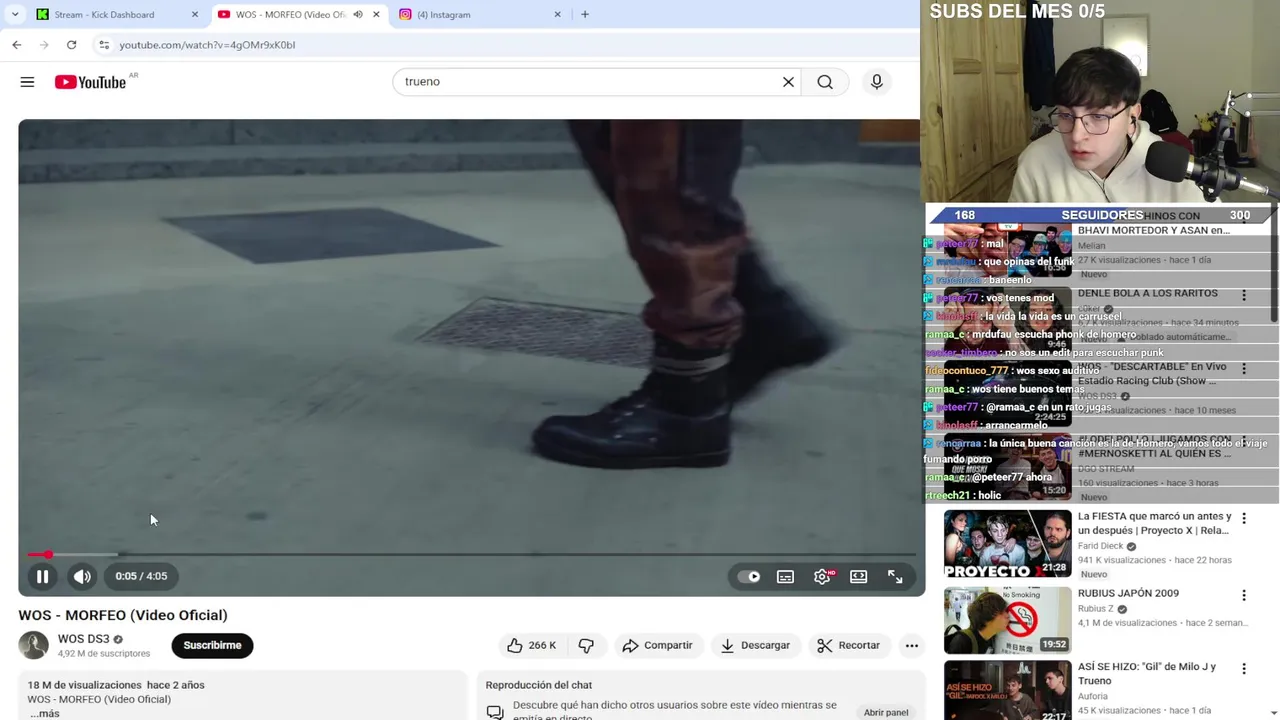Open chat replay with Abrir panel
1280x720 pixels.
click(x=886, y=712)
